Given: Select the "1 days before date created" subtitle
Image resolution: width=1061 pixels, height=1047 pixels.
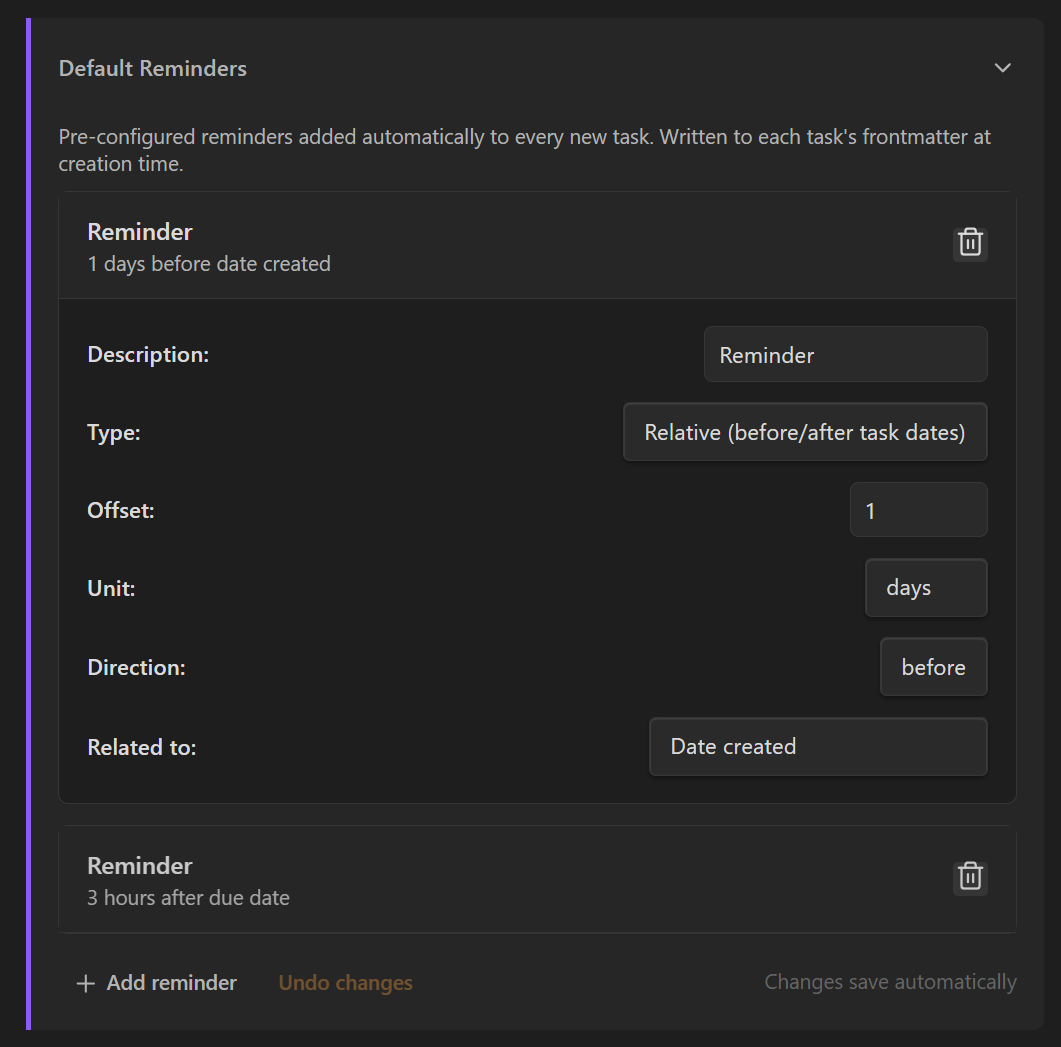Looking at the screenshot, I should pos(209,264).
